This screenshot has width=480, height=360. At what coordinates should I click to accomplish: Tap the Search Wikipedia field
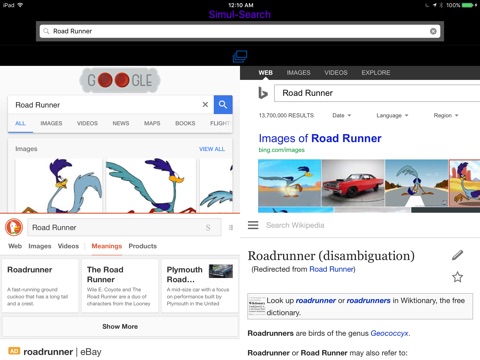coord(295,225)
